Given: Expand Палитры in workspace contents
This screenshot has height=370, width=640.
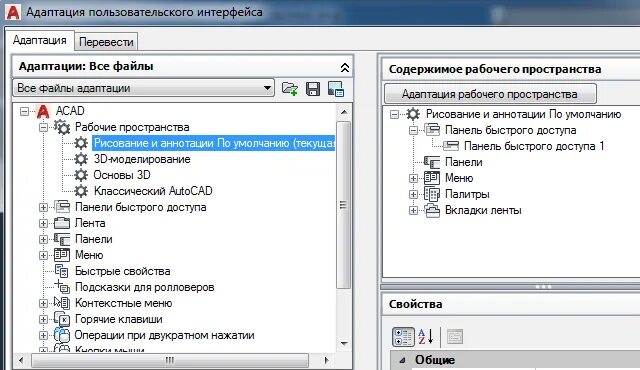Looking at the screenshot, I should [x=413, y=195].
